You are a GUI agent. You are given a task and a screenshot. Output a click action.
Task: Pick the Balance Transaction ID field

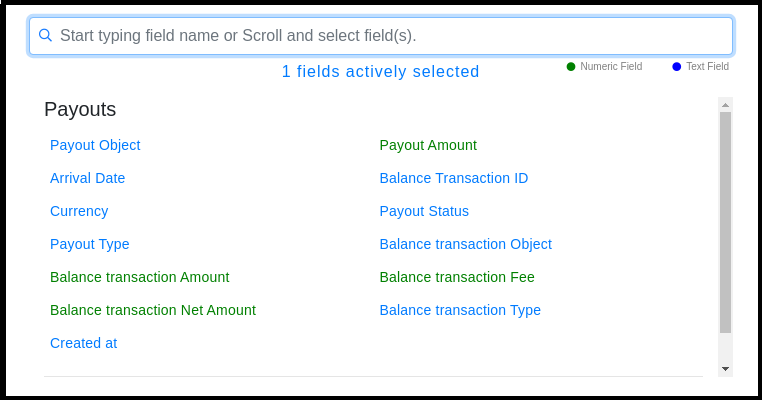(x=453, y=178)
